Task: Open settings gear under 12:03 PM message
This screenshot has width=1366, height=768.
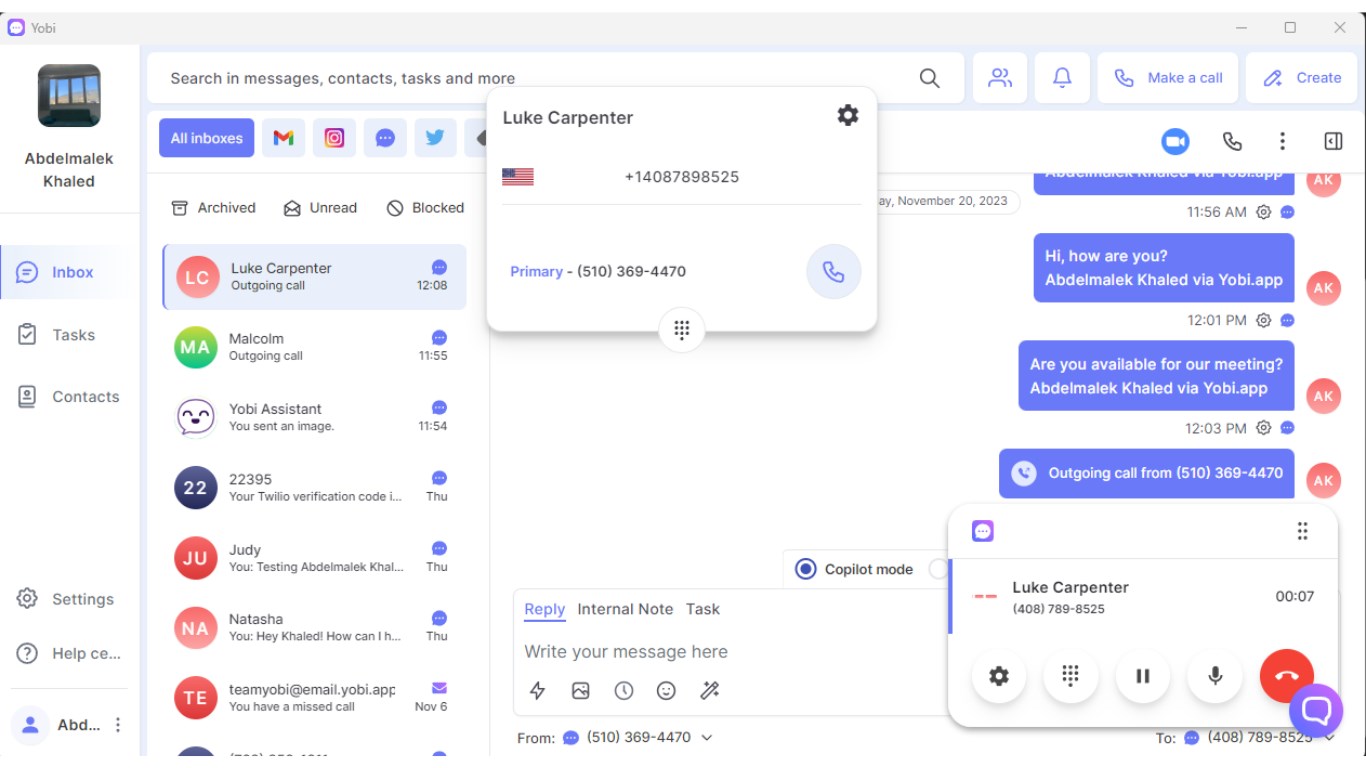Action: coord(1263,428)
